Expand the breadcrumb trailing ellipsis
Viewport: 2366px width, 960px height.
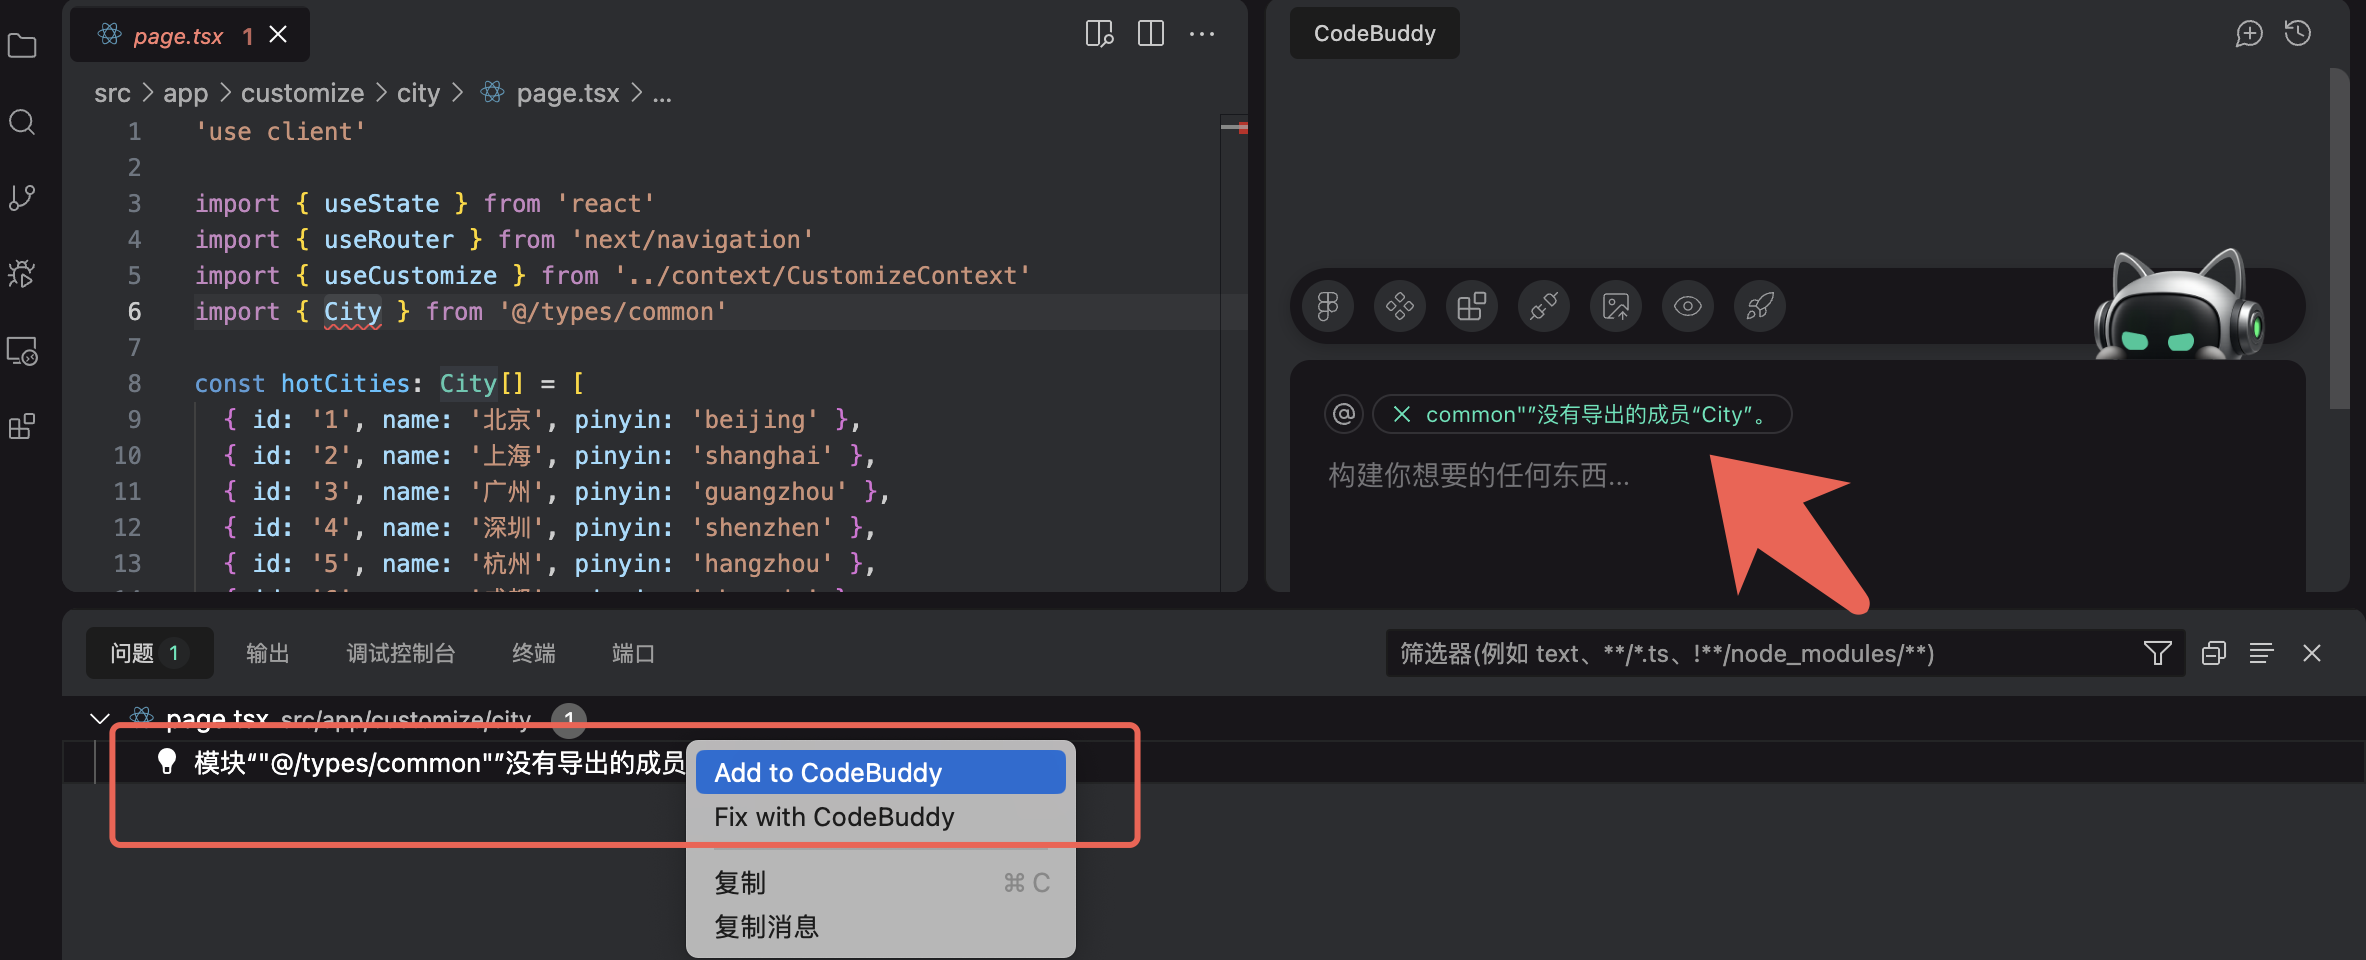click(662, 94)
